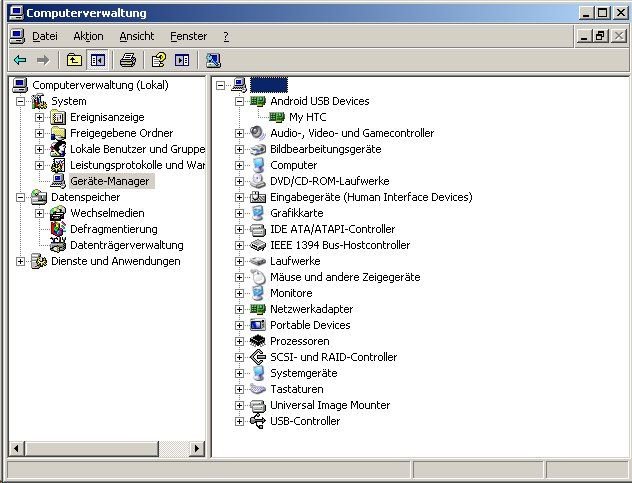
Task: Open the Properties help toolbar icon
Action: 158,60
